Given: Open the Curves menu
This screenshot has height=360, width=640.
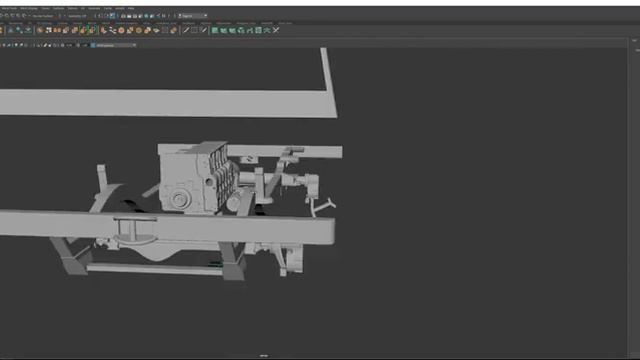Looking at the screenshot, I should [45, 8].
